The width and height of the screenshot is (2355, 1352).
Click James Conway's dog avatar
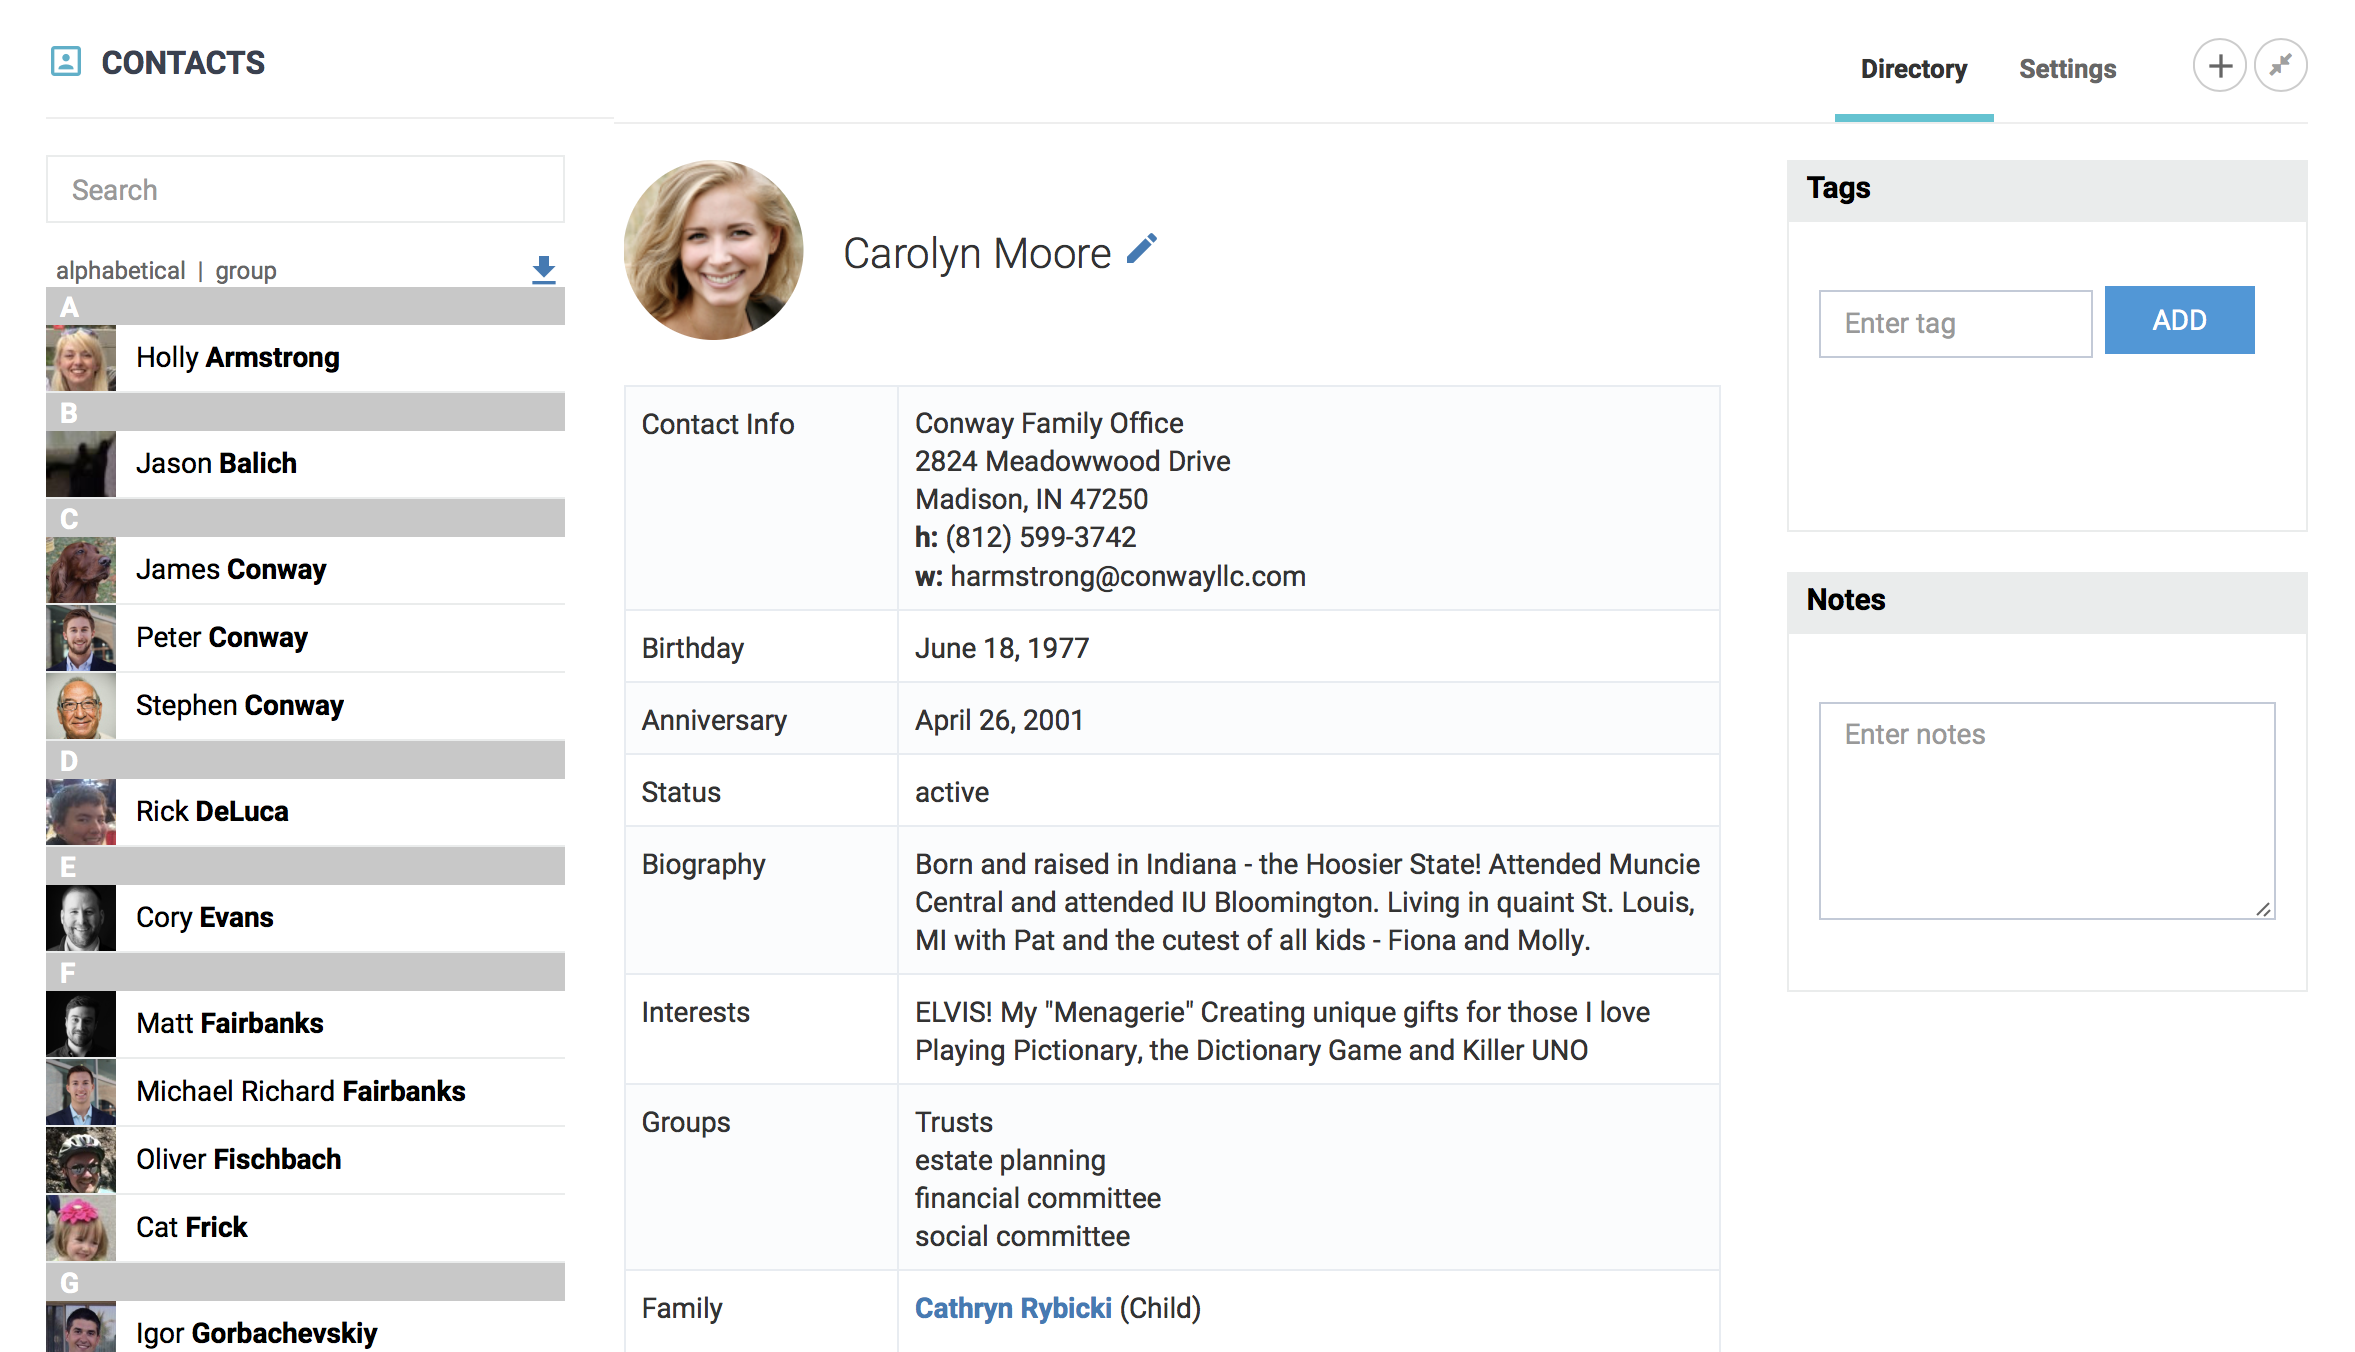[81, 570]
